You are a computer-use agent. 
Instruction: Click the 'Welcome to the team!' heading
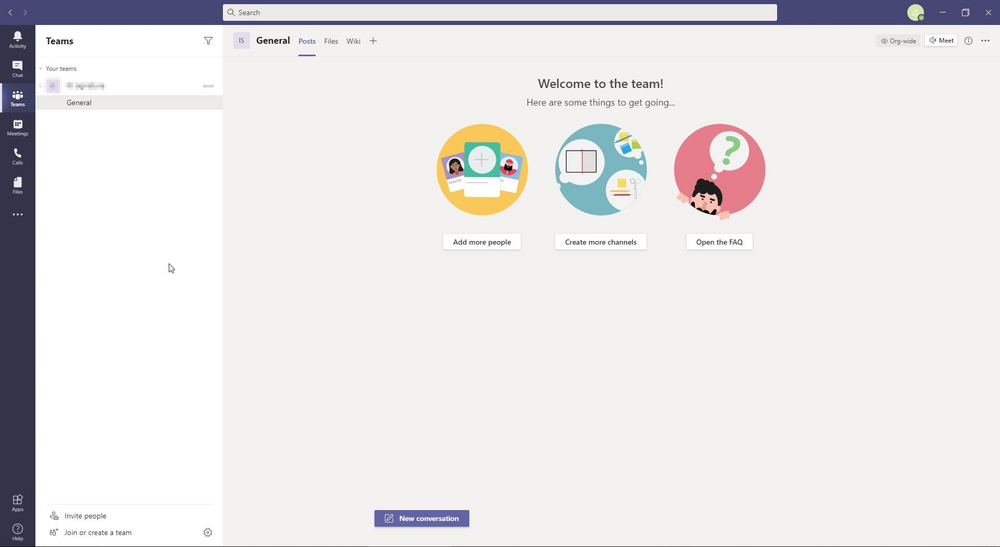pyautogui.click(x=600, y=84)
